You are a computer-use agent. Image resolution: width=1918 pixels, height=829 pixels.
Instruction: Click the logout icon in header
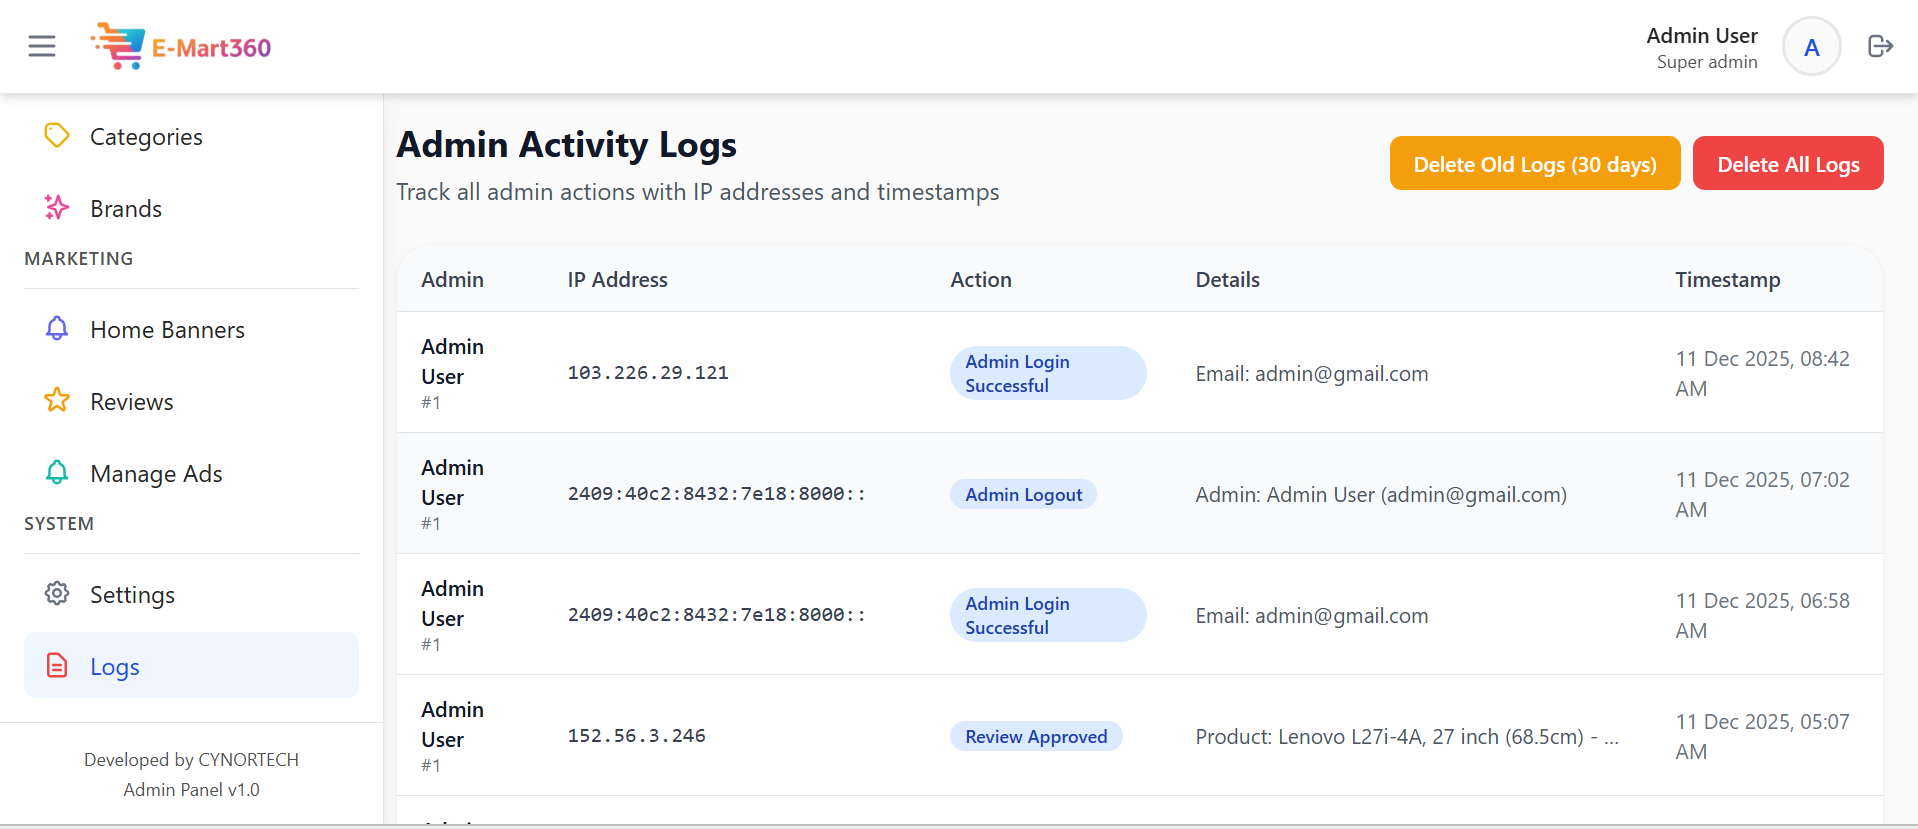pos(1880,46)
